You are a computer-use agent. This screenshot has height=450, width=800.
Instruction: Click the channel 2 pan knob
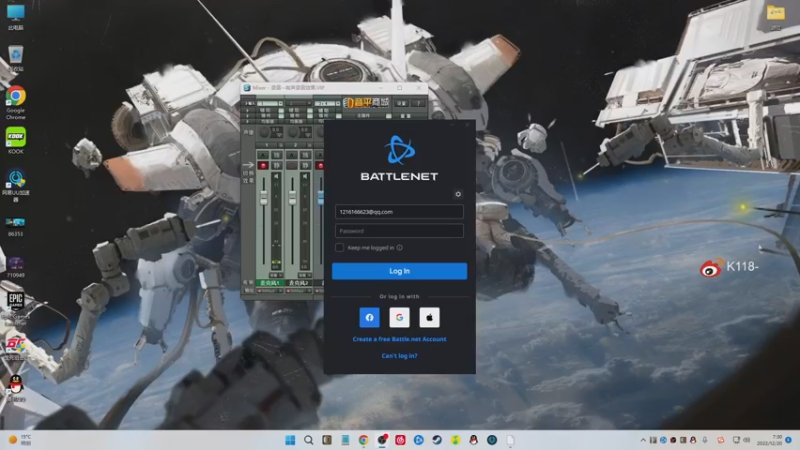293,132
